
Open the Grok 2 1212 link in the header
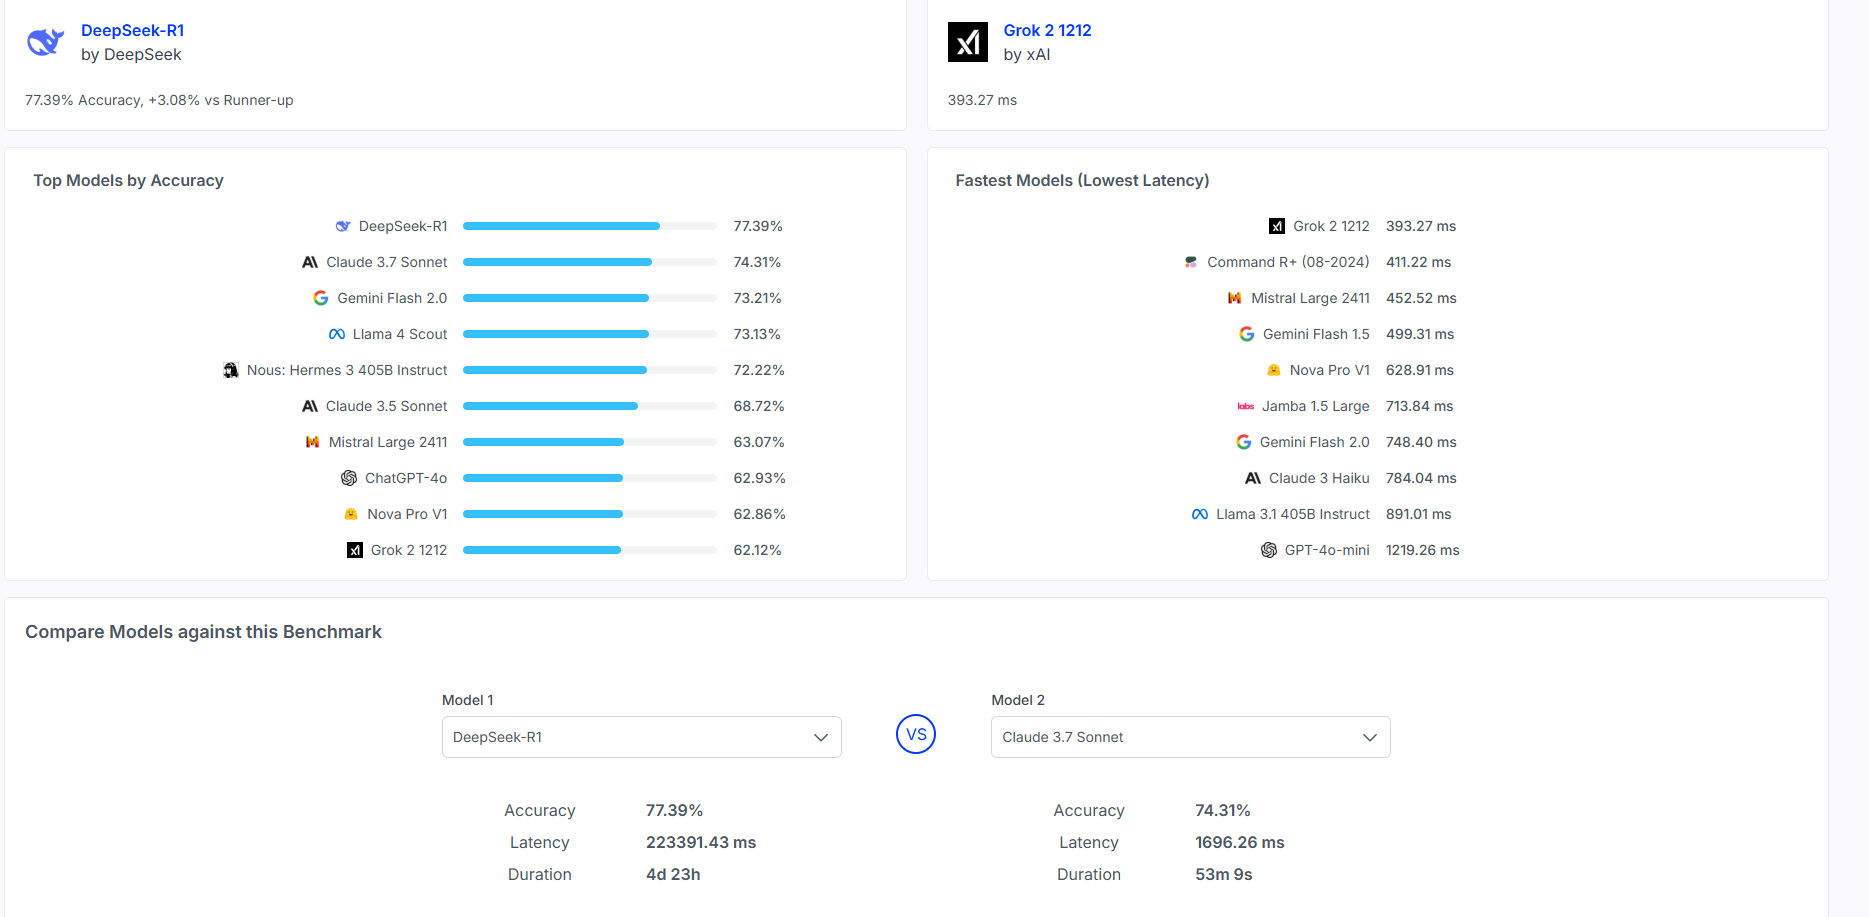(1048, 31)
